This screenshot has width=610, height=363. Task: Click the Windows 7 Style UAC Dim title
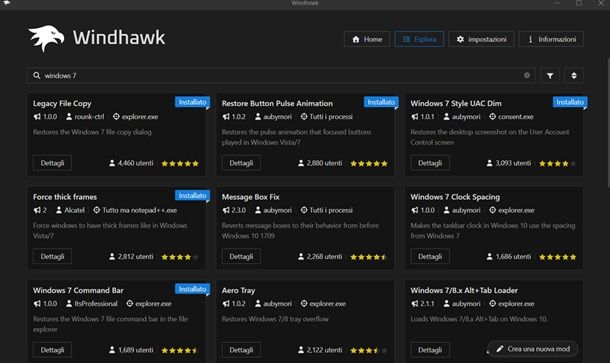pos(456,103)
